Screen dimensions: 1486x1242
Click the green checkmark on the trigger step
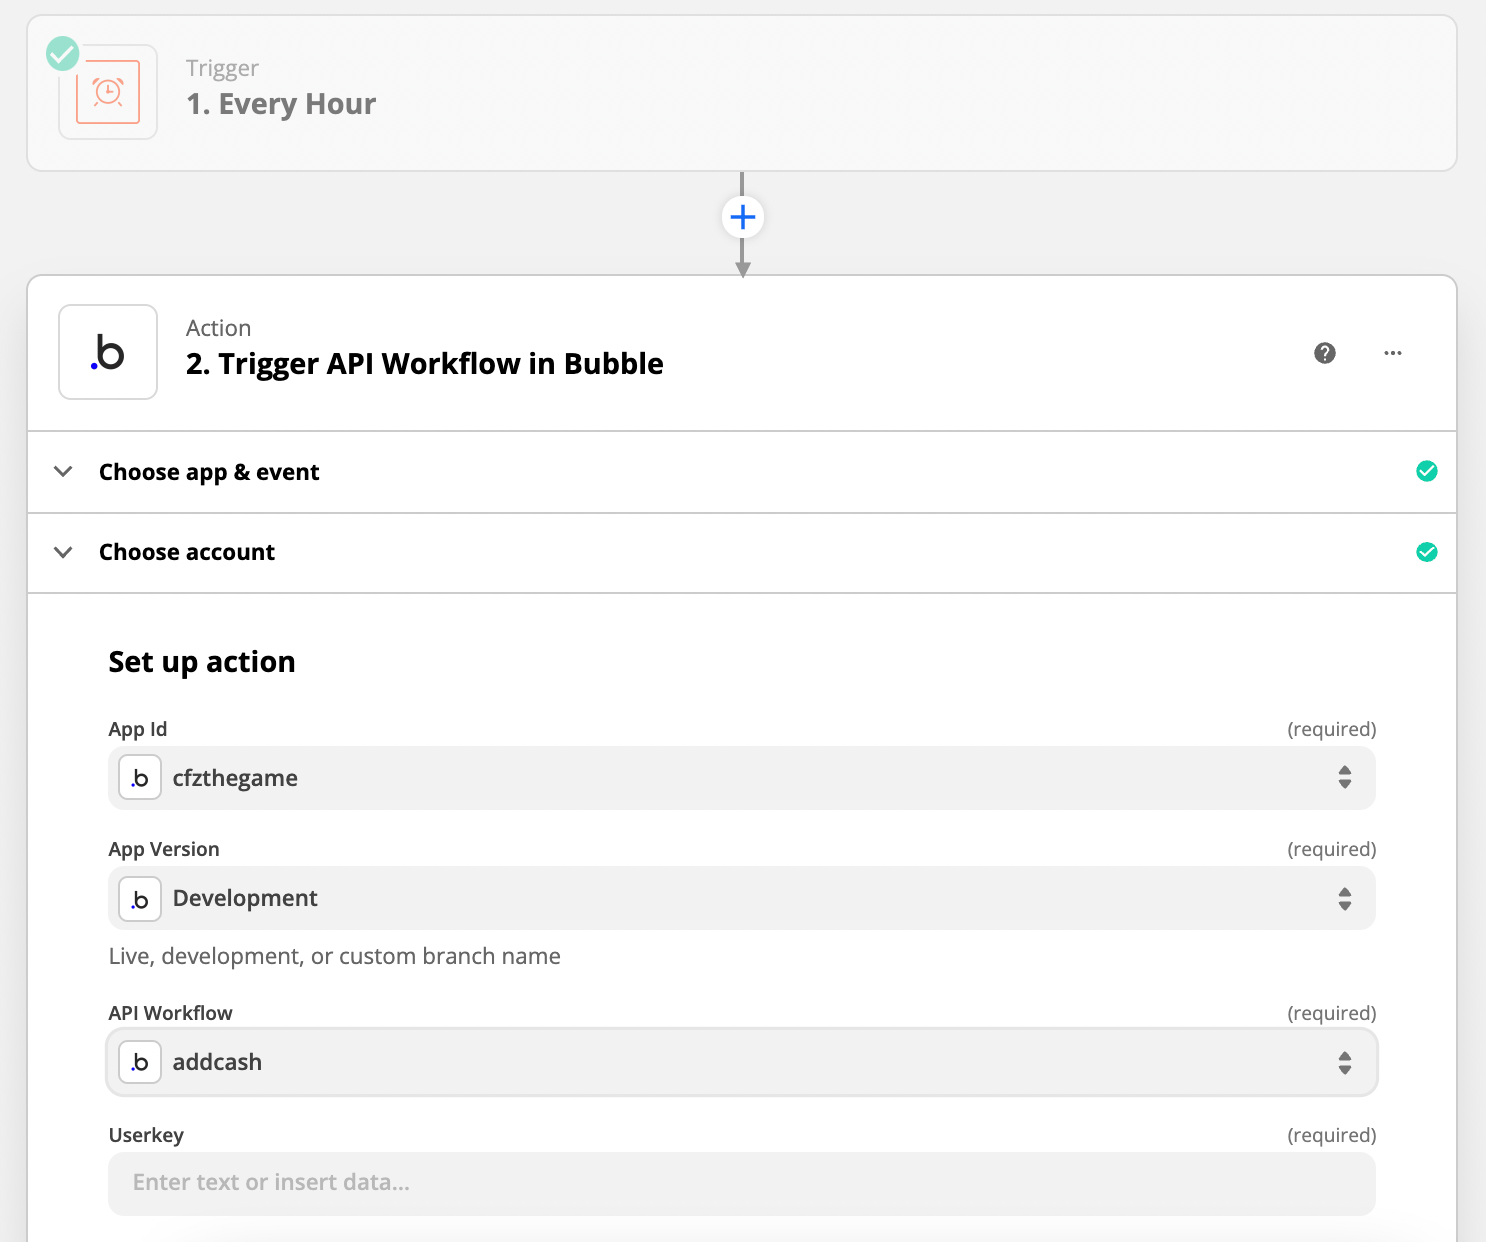63,53
